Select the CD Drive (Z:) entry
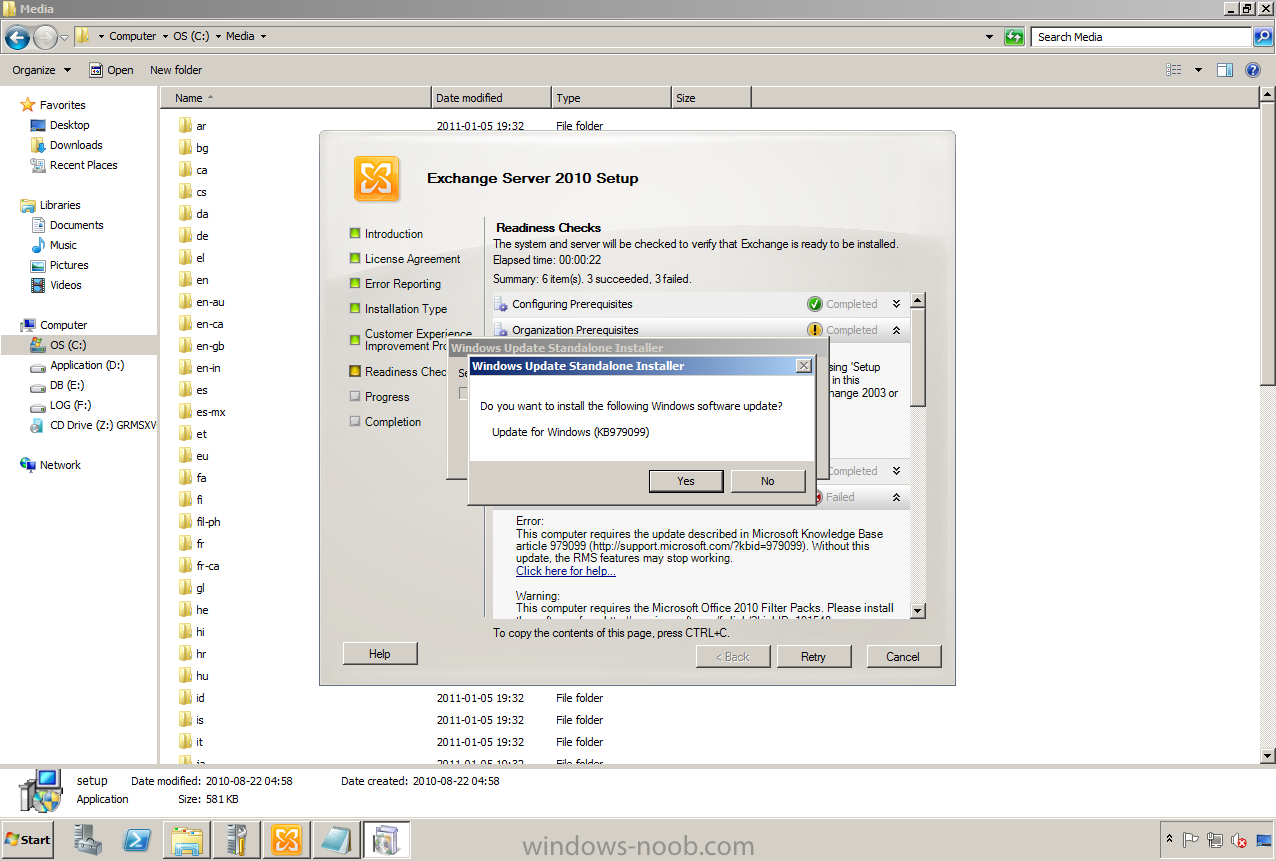 (x=103, y=425)
